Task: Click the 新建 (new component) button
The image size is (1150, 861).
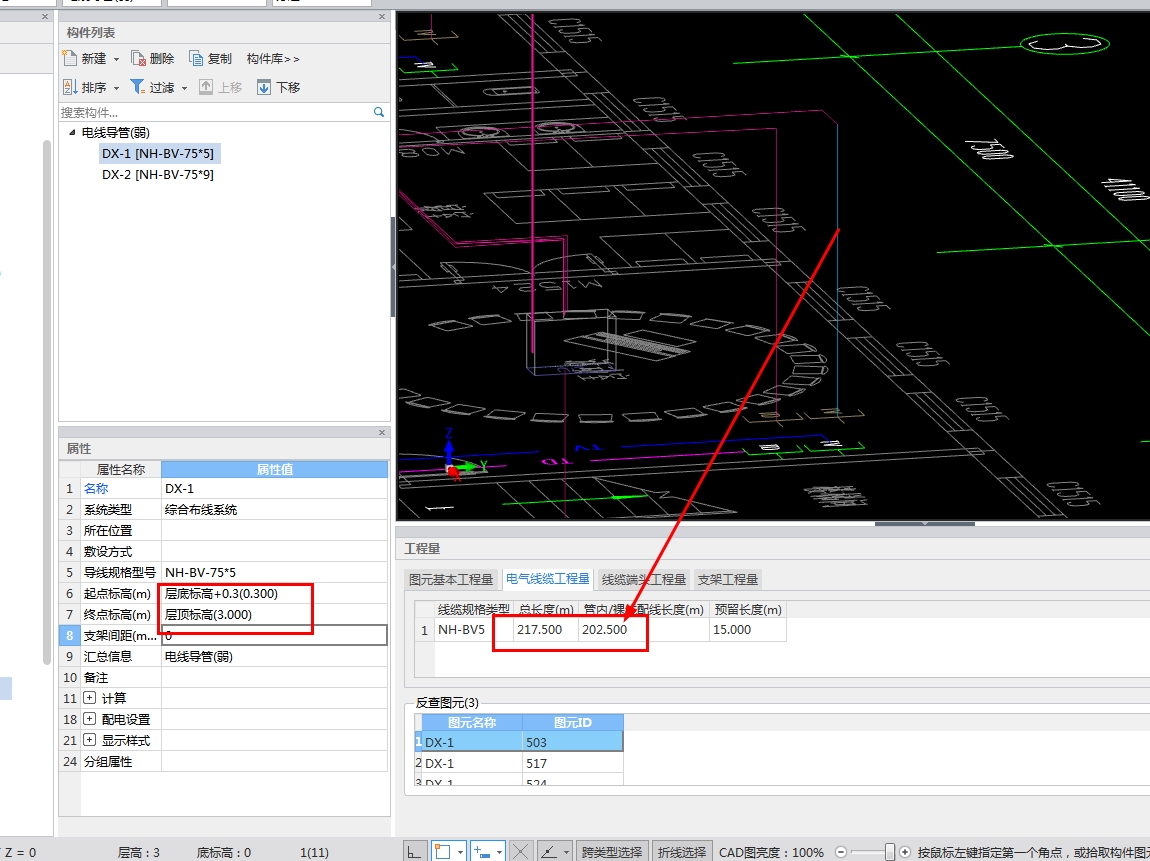Action: tap(85, 59)
